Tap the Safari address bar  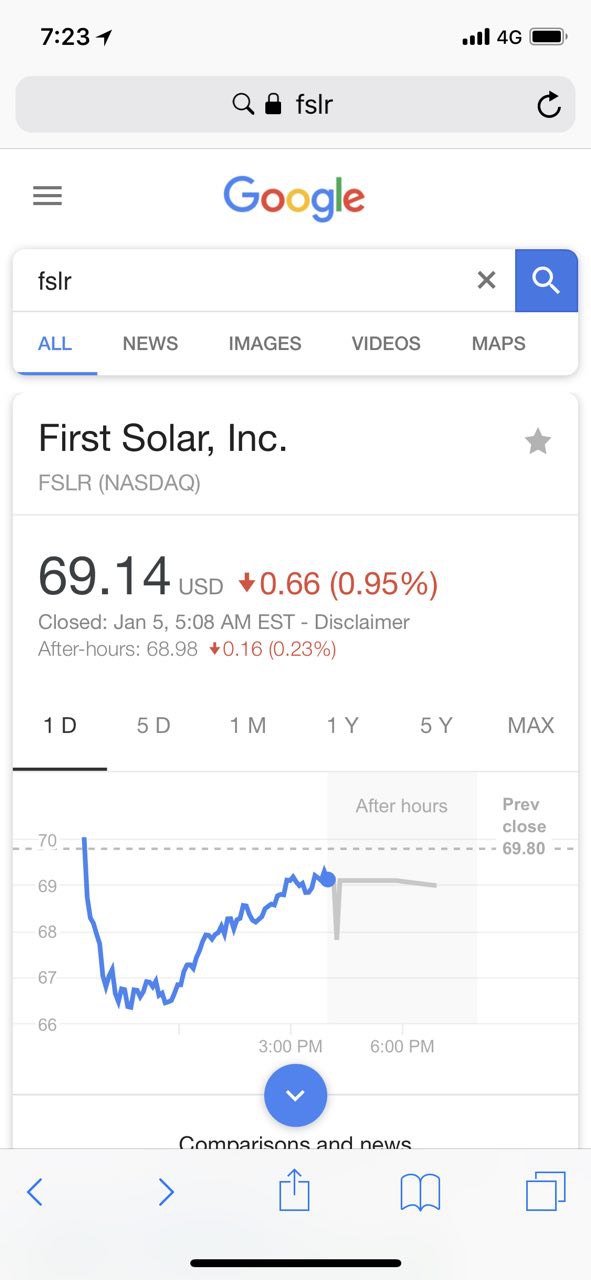(295, 104)
